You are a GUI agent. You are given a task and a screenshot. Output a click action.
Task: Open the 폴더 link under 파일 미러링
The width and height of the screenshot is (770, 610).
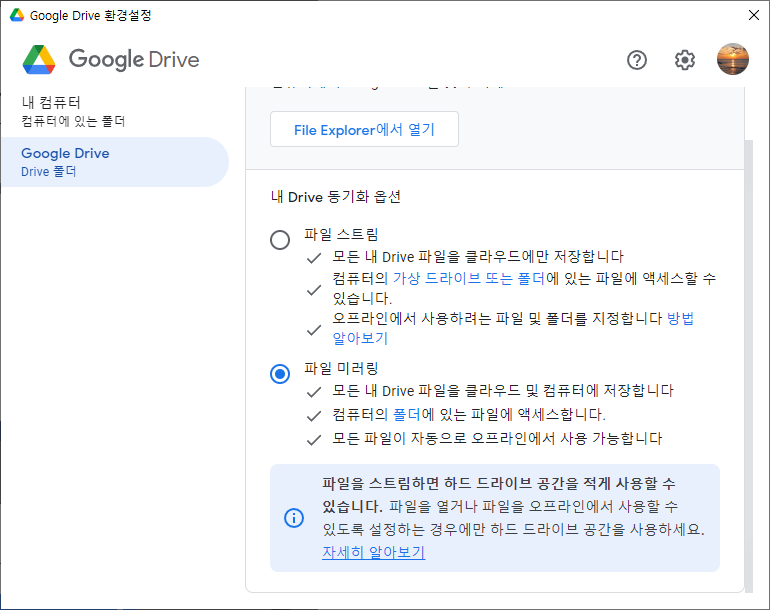coord(407,415)
